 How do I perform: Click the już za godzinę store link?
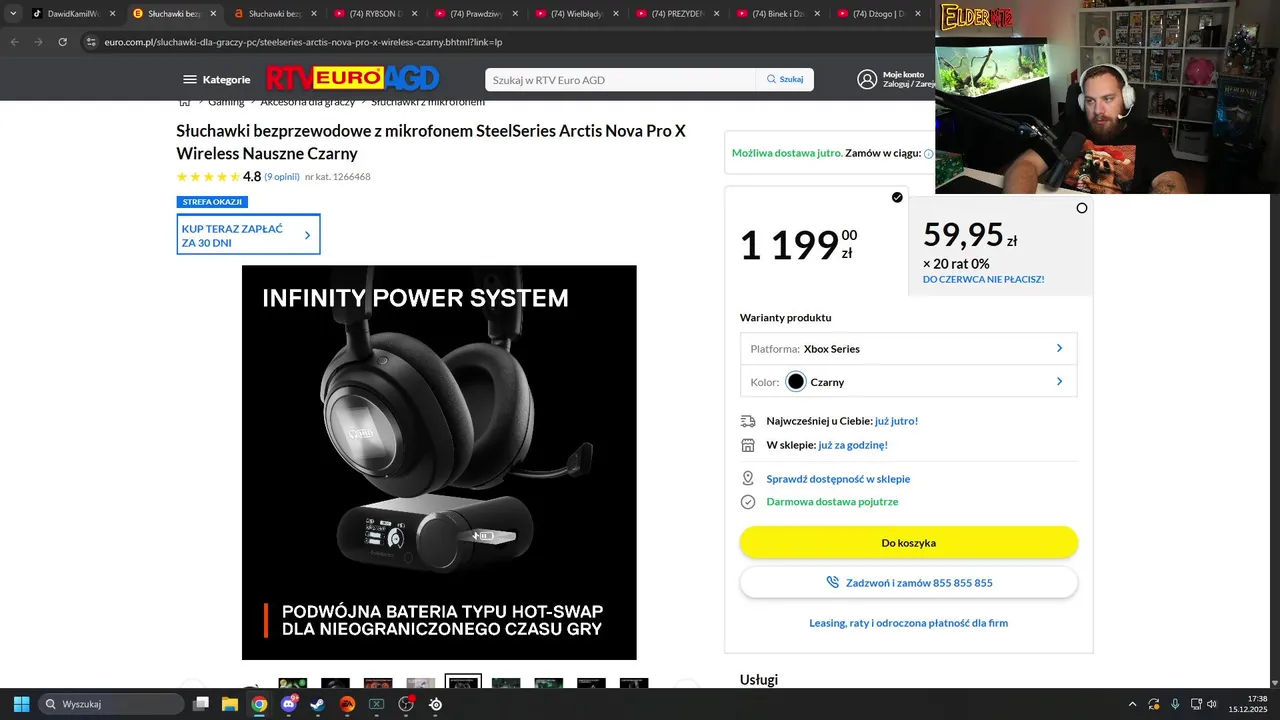(x=853, y=445)
